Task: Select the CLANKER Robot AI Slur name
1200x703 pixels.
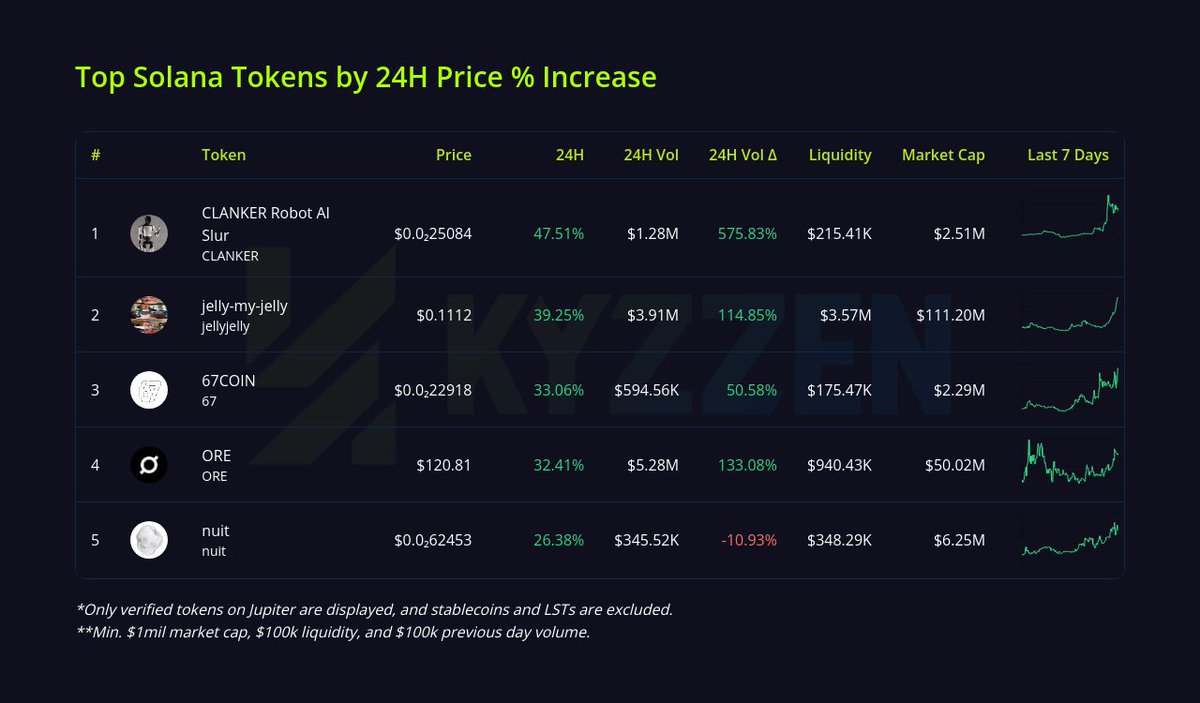Action: tap(265, 224)
